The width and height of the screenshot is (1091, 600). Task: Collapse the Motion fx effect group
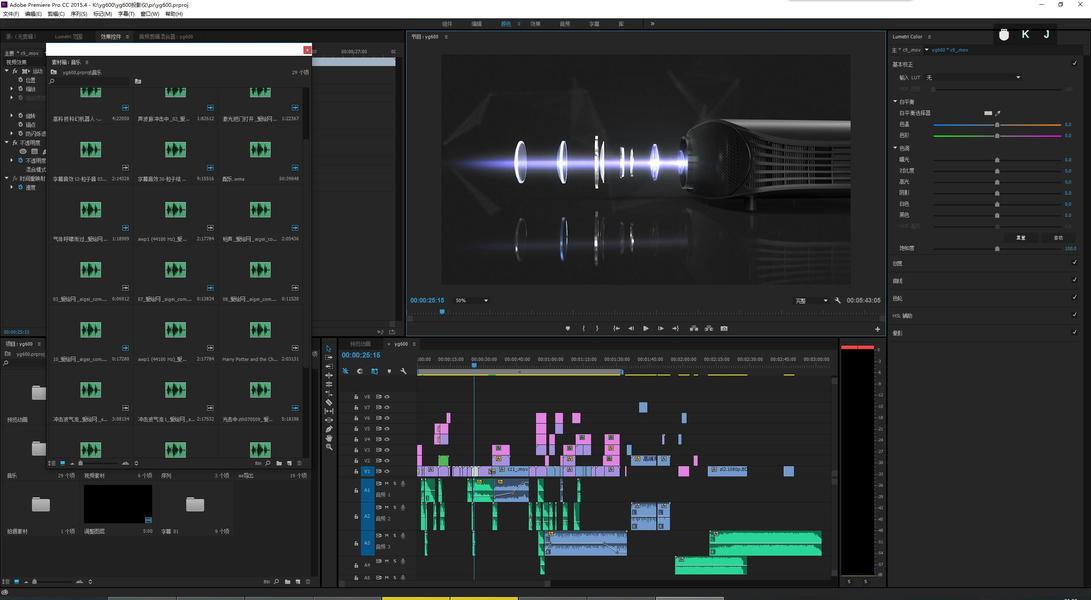(7, 71)
